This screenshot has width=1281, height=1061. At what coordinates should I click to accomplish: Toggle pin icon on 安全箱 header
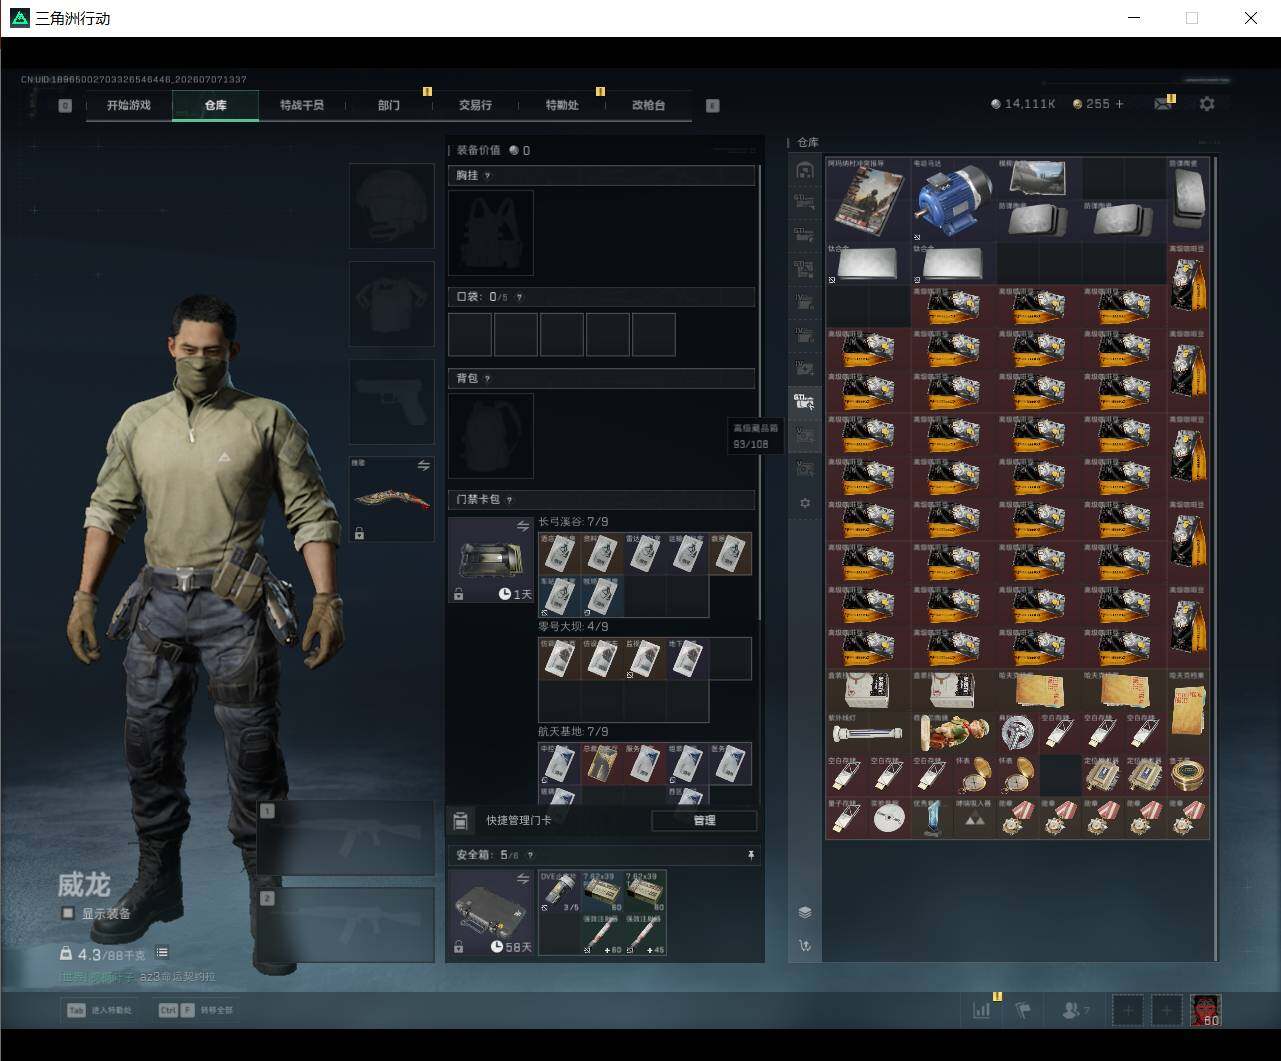tap(751, 855)
